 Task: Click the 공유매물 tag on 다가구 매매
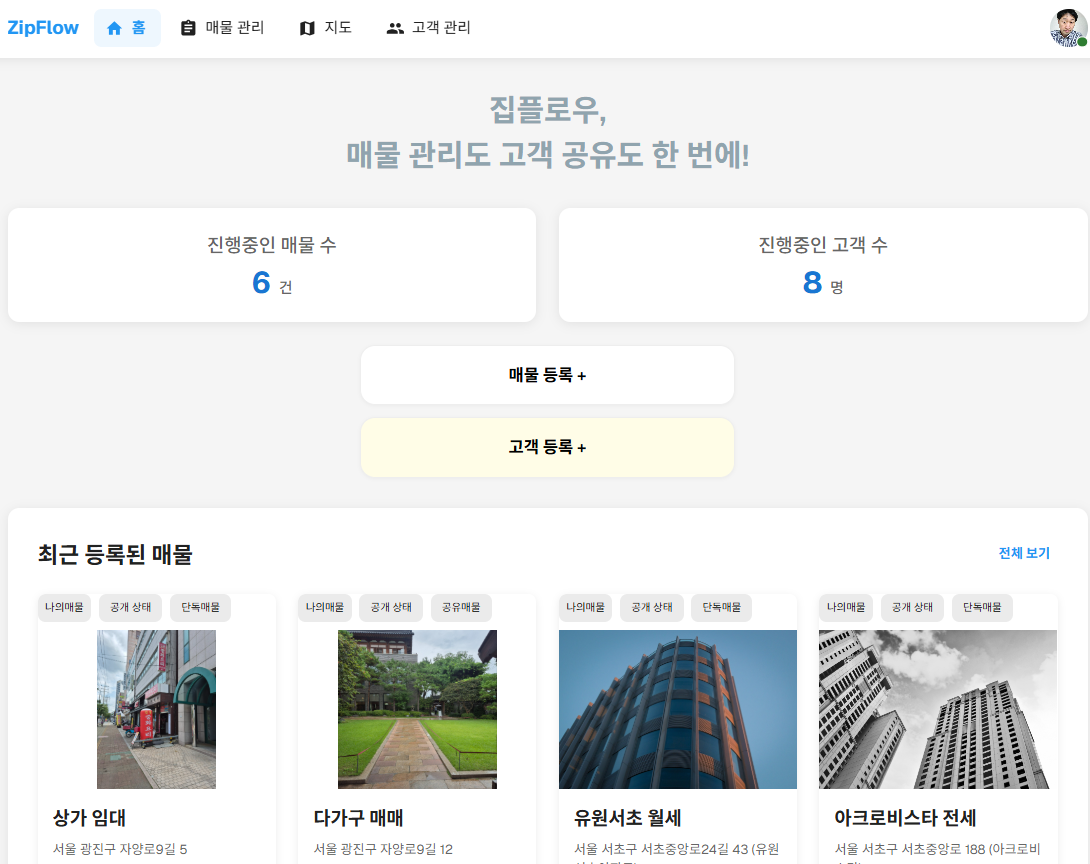[461, 607]
